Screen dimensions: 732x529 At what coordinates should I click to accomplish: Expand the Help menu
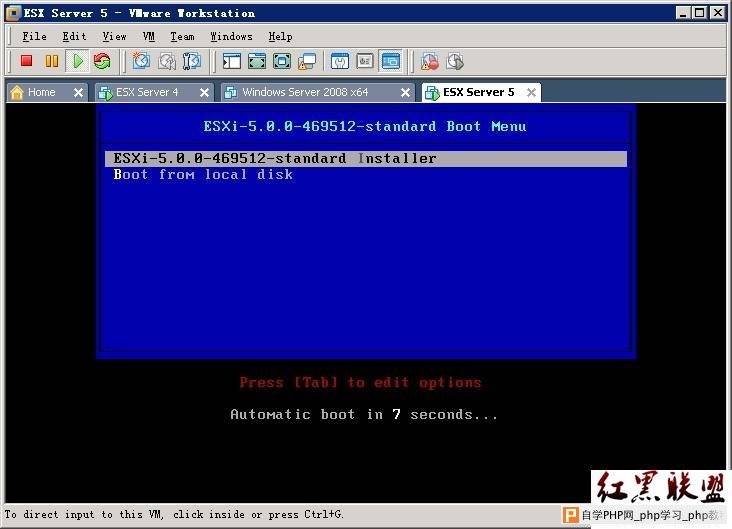coord(280,36)
